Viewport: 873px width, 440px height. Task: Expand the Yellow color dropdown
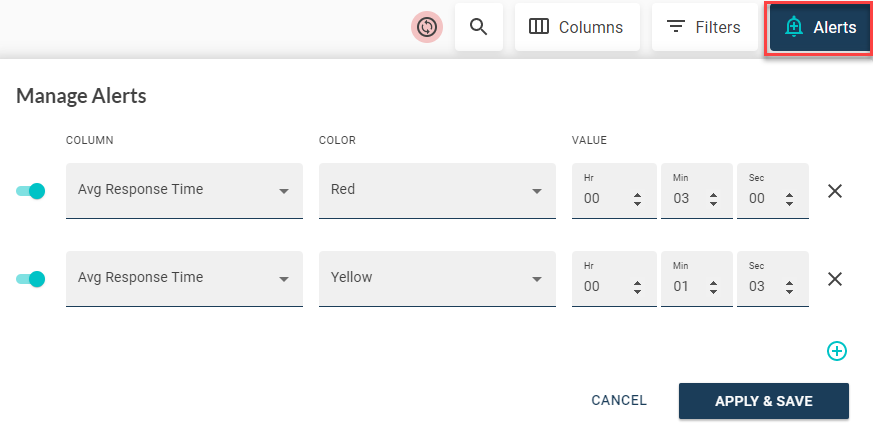(x=437, y=278)
